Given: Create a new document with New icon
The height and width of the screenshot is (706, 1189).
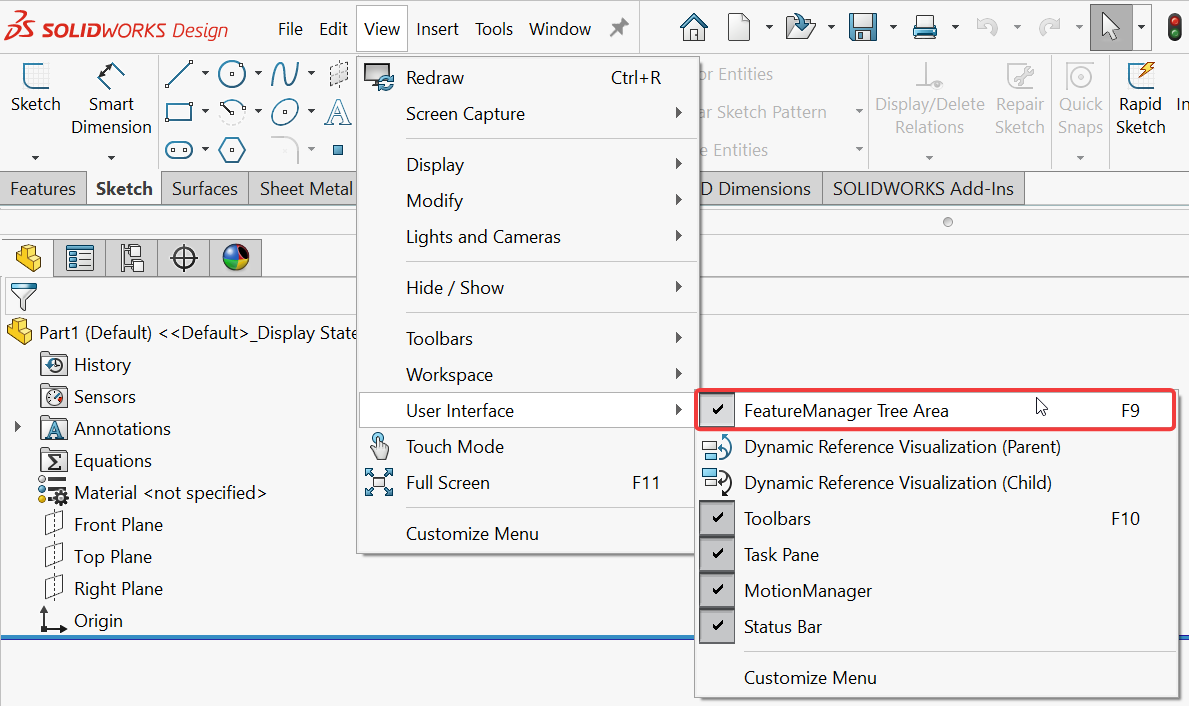Looking at the screenshot, I should coord(739,28).
